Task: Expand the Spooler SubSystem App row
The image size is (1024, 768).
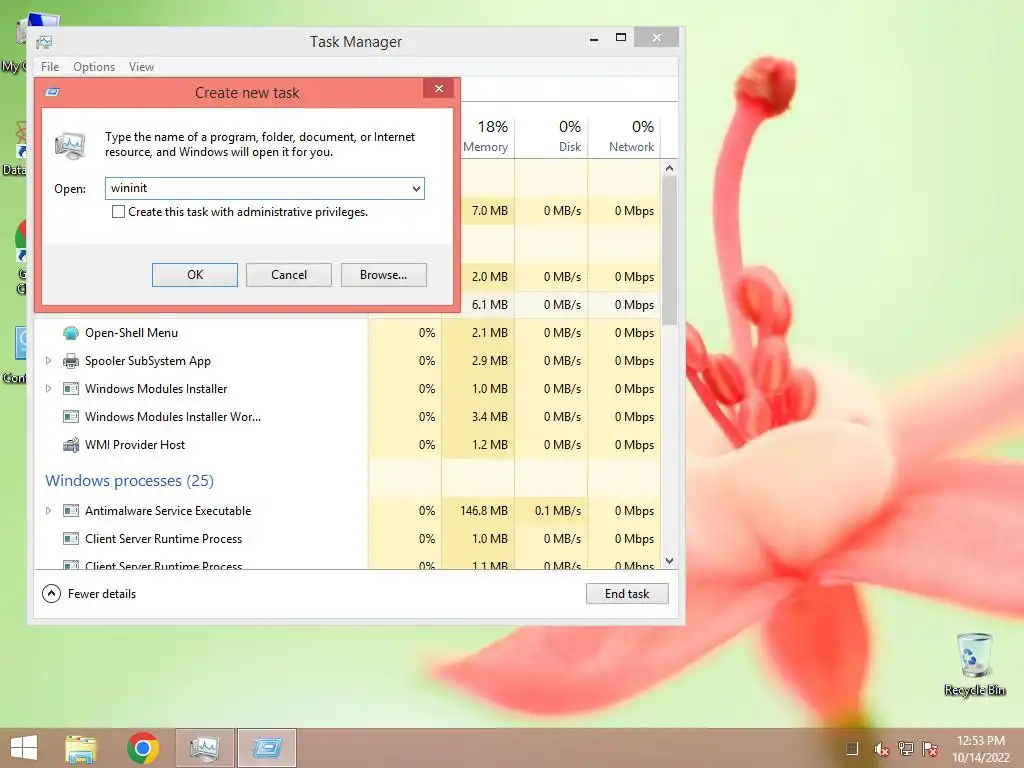Action: (x=48, y=360)
